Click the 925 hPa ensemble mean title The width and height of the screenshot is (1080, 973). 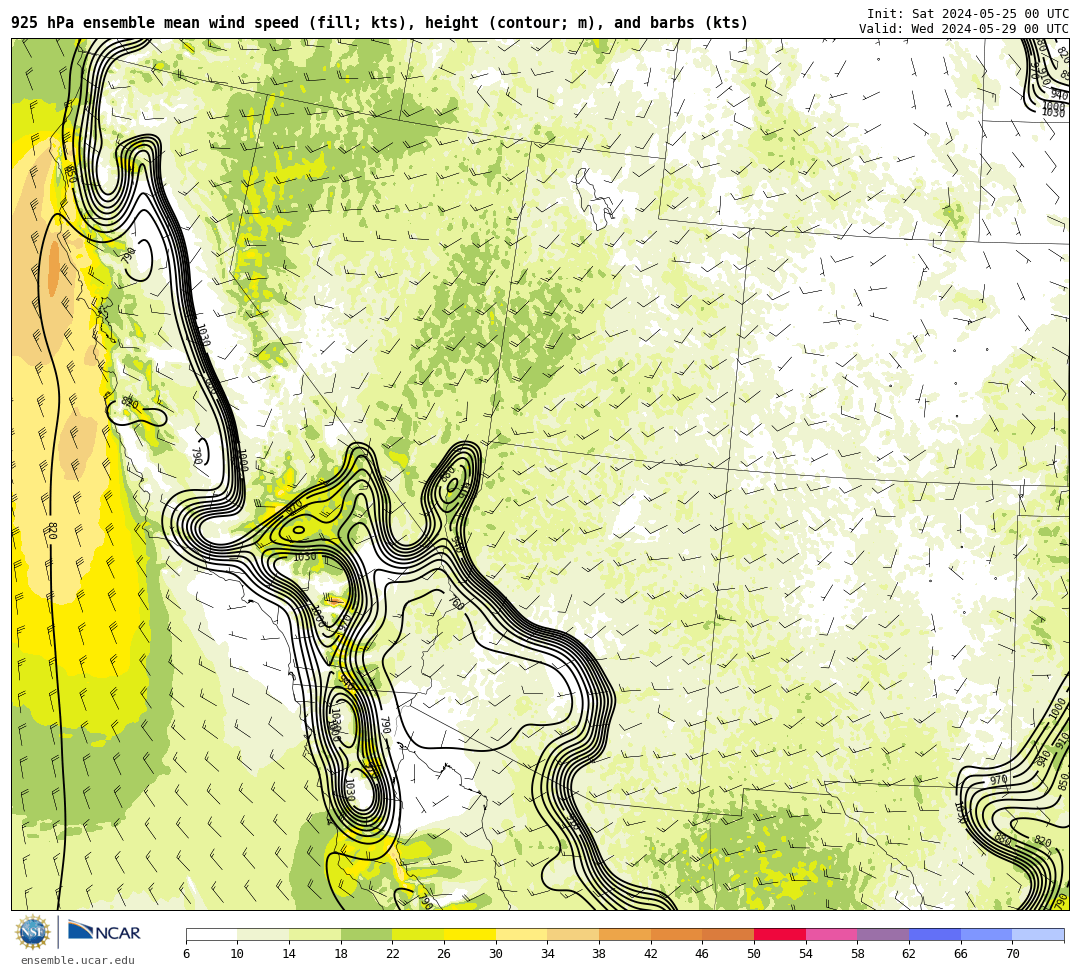(x=380, y=23)
